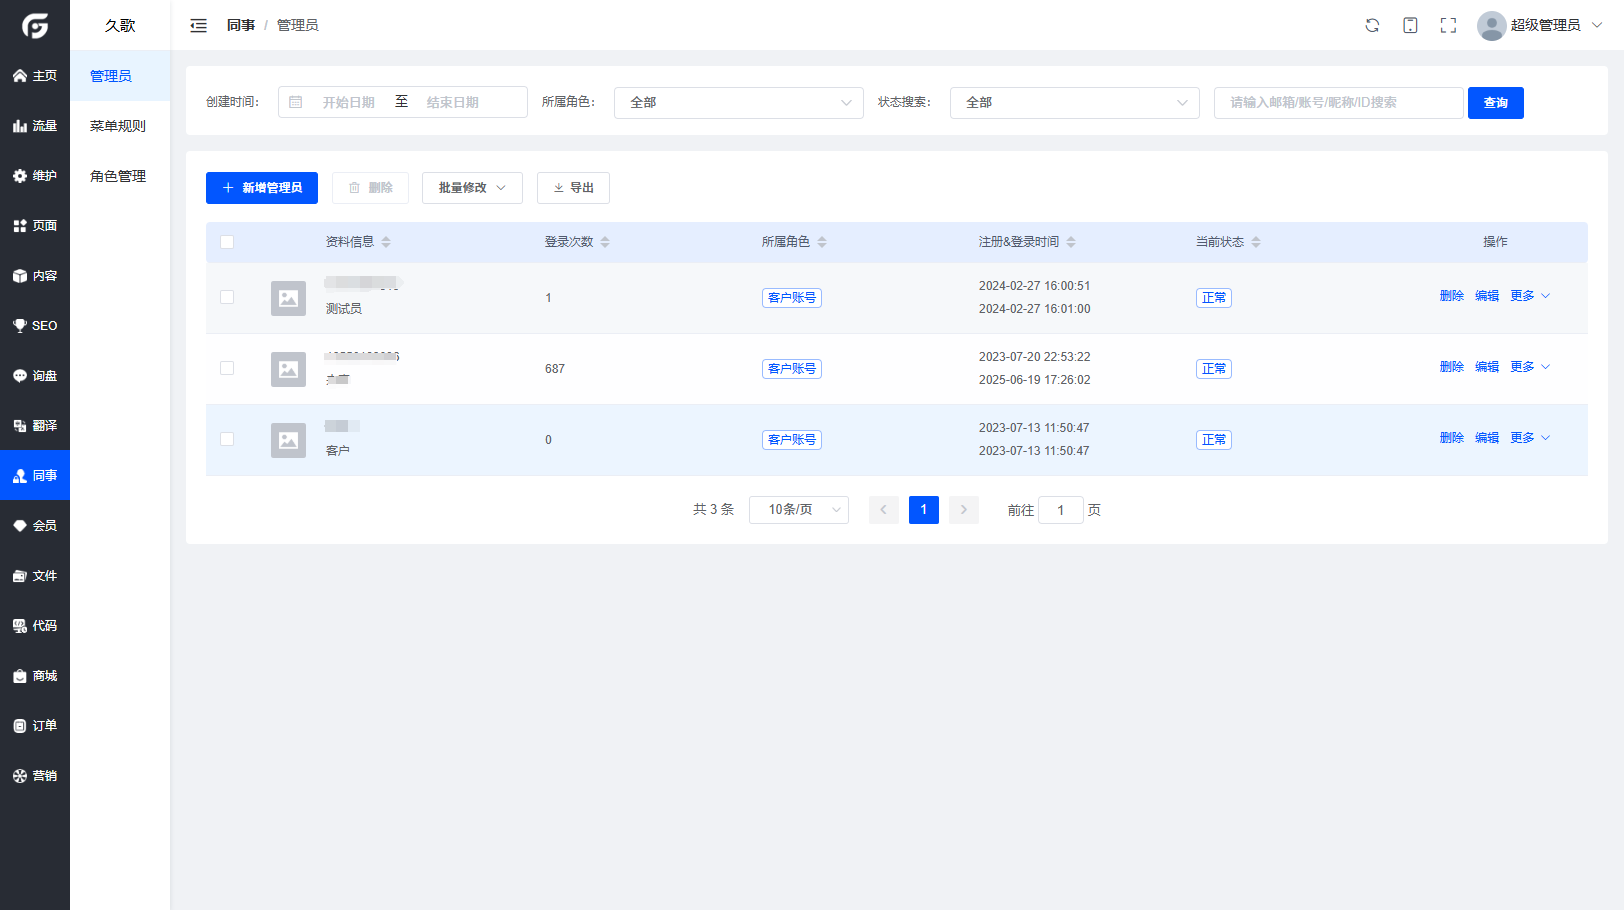Open the 订单 orders sidebar item

click(35, 726)
